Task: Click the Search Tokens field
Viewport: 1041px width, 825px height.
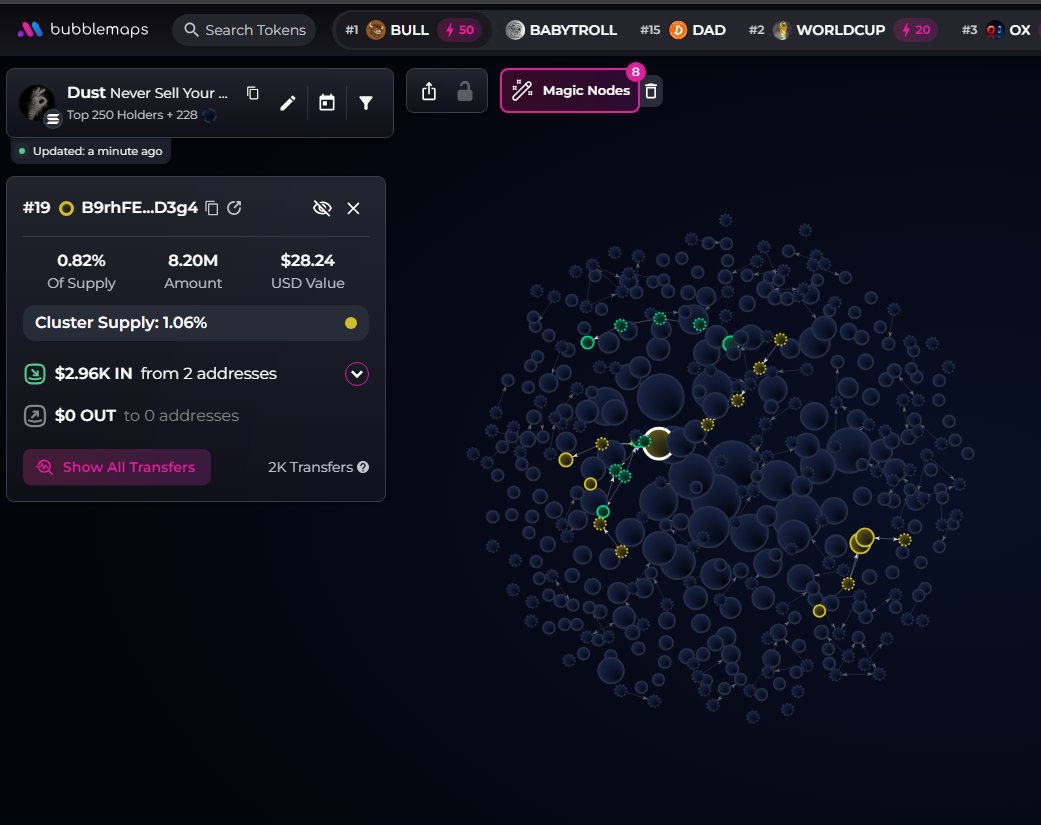Action: click(x=244, y=30)
